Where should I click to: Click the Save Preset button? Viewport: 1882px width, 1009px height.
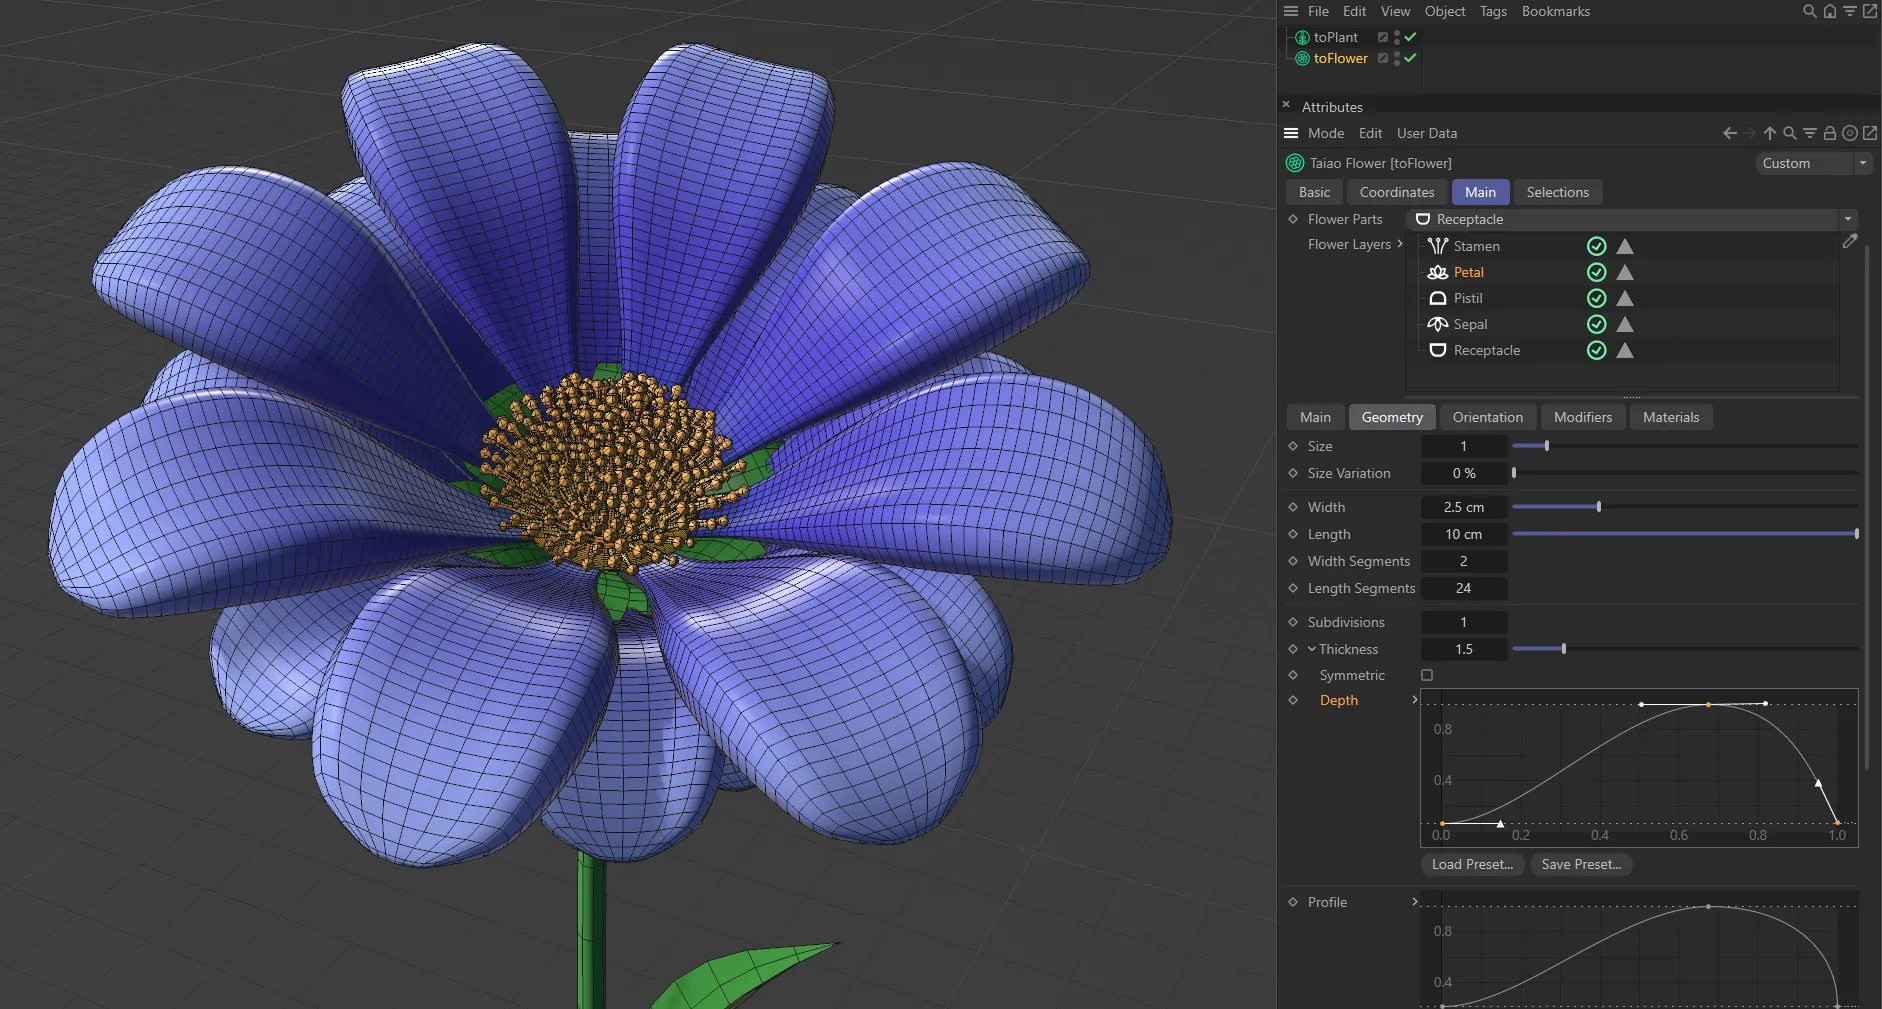click(1581, 864)
